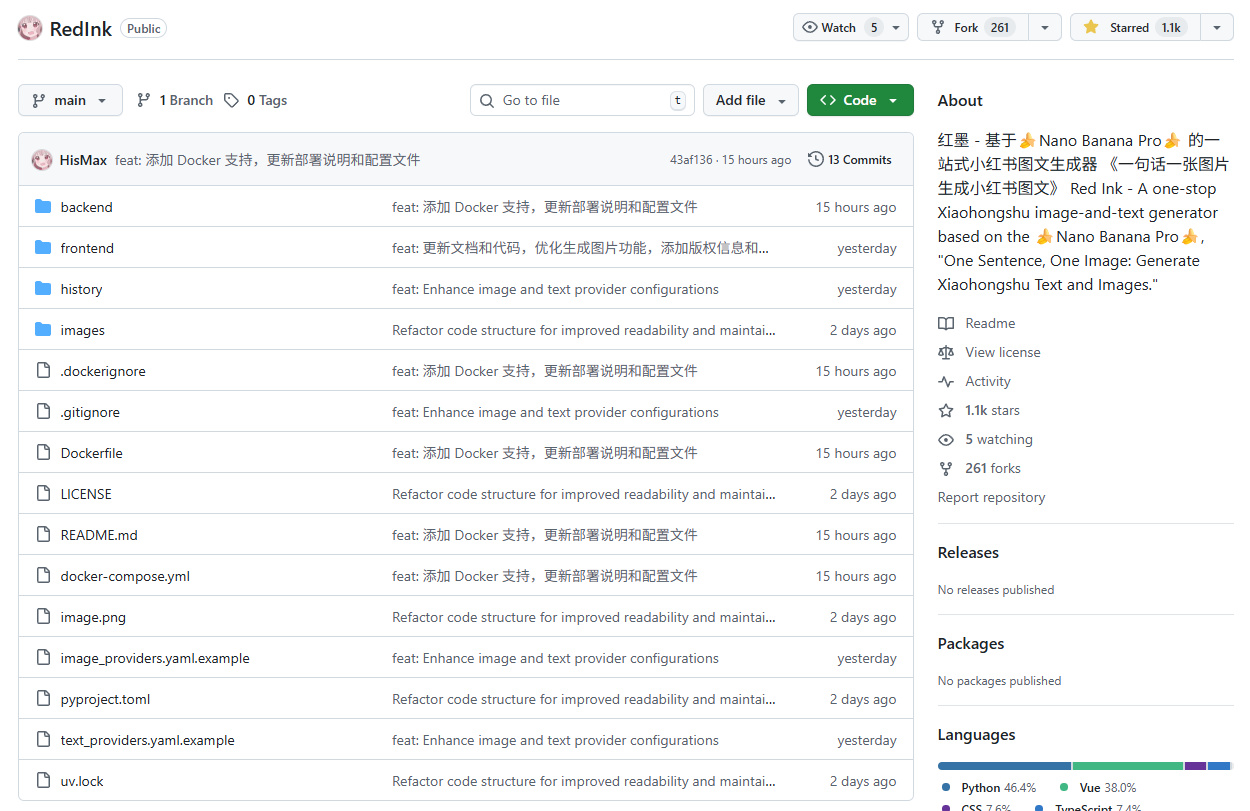The image size is (1250, 811).
Task: Open the 1 Branch link
Action: (x=175, y=100)
